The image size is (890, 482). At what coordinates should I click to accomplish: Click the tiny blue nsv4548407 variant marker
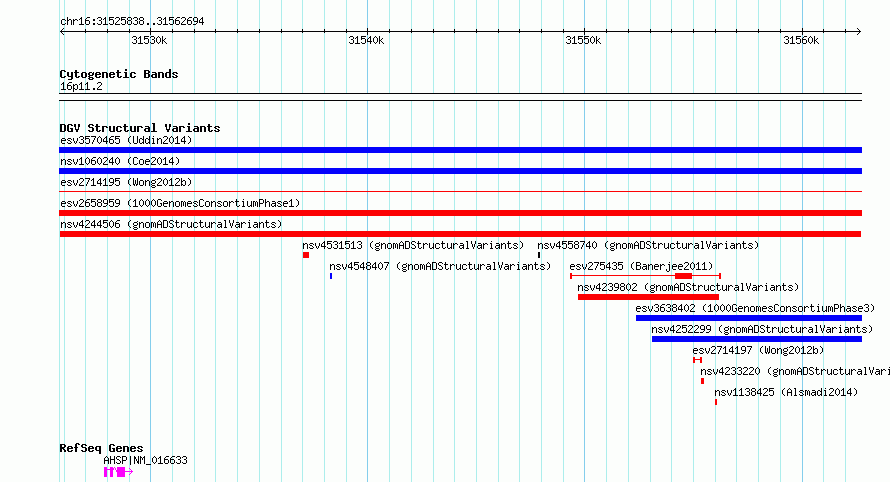[331, 276]
